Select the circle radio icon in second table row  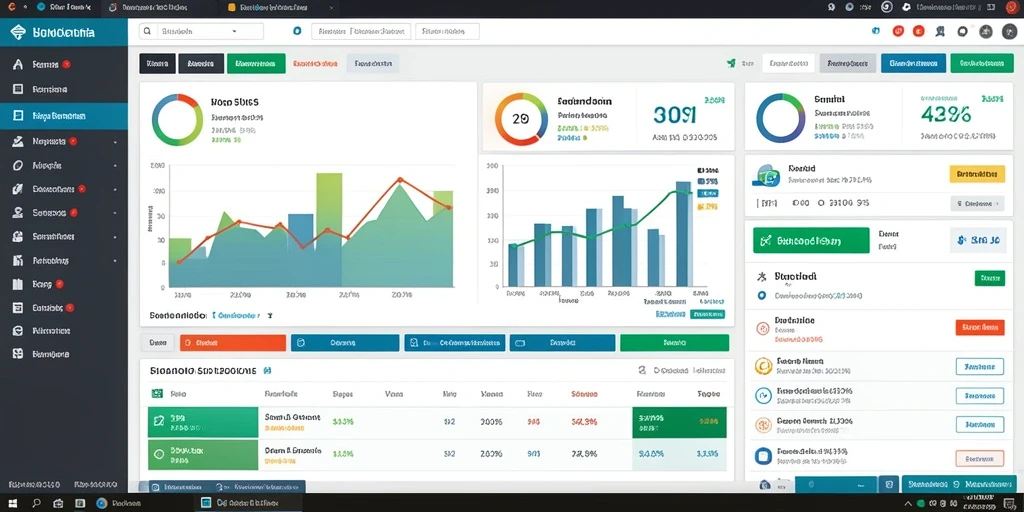[158, 453]
